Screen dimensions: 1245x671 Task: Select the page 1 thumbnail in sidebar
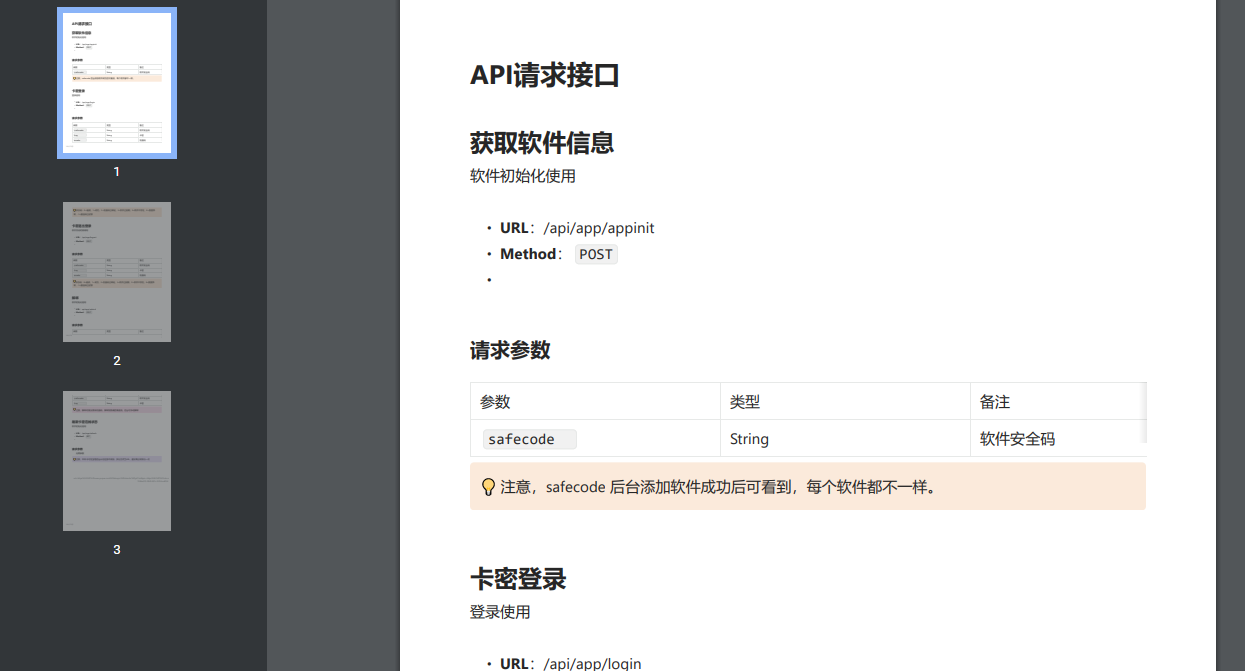116,82
